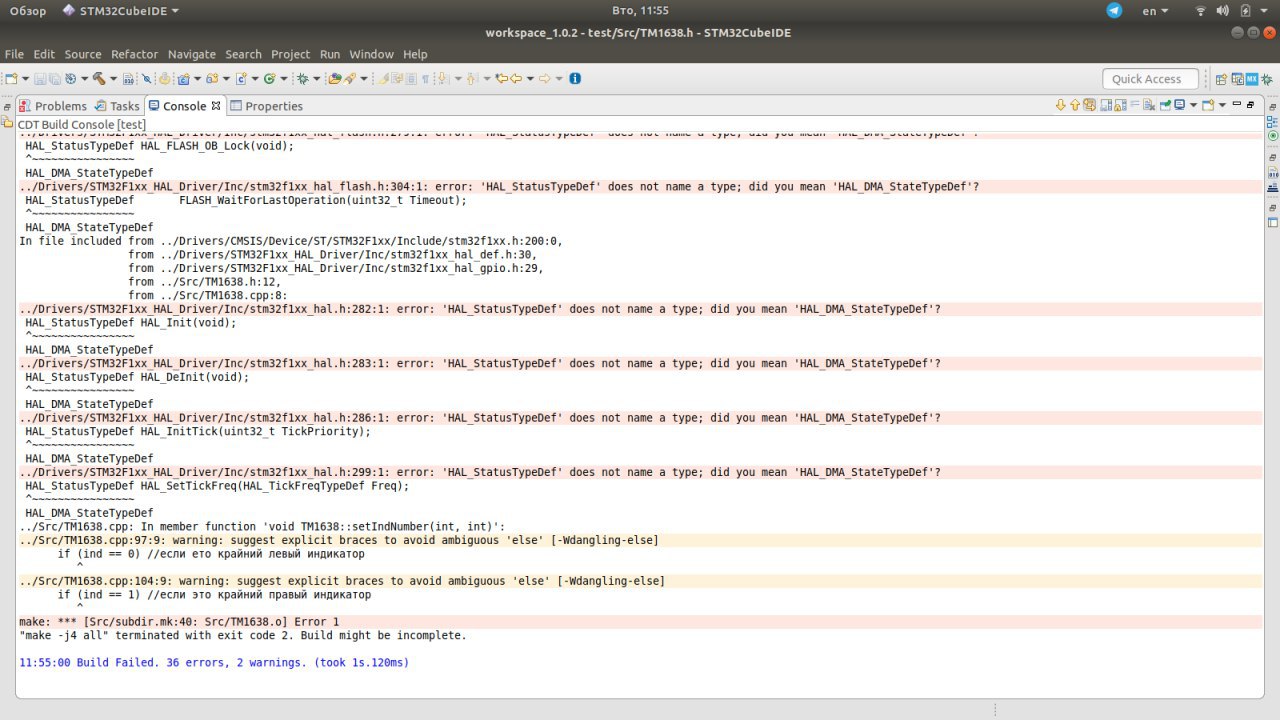Open the 'en' keyboard layout dropdown
Screen dimensions: 1280x720
pyautogui.click(x=1155, y=11)
